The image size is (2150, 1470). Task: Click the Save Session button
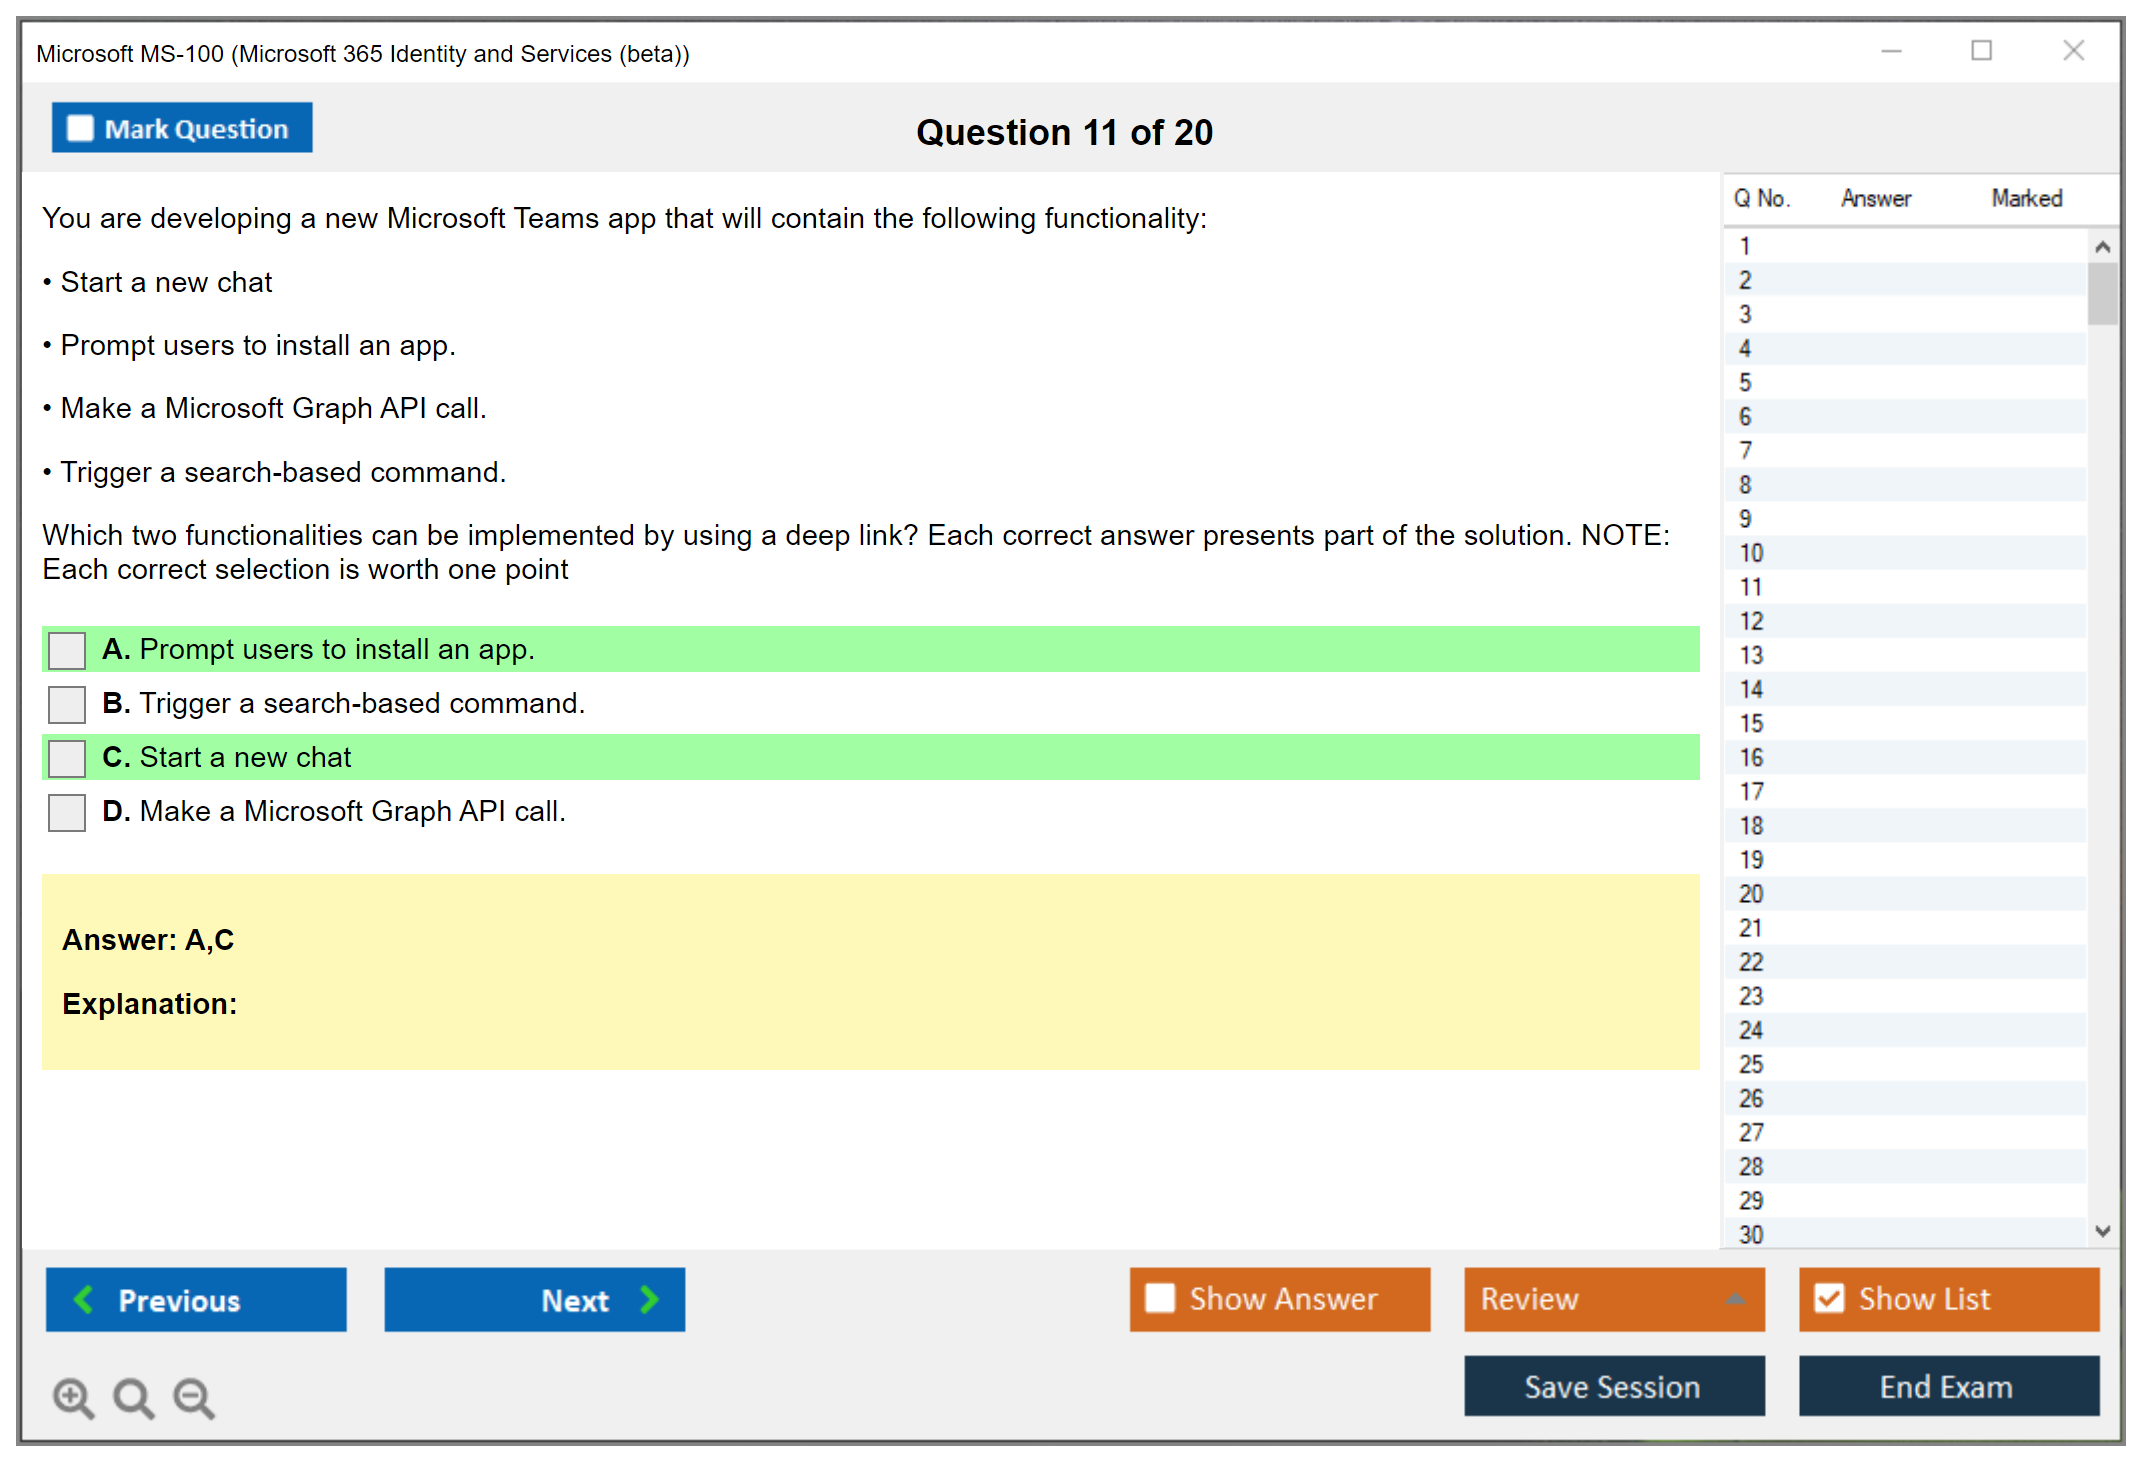1614,1386
